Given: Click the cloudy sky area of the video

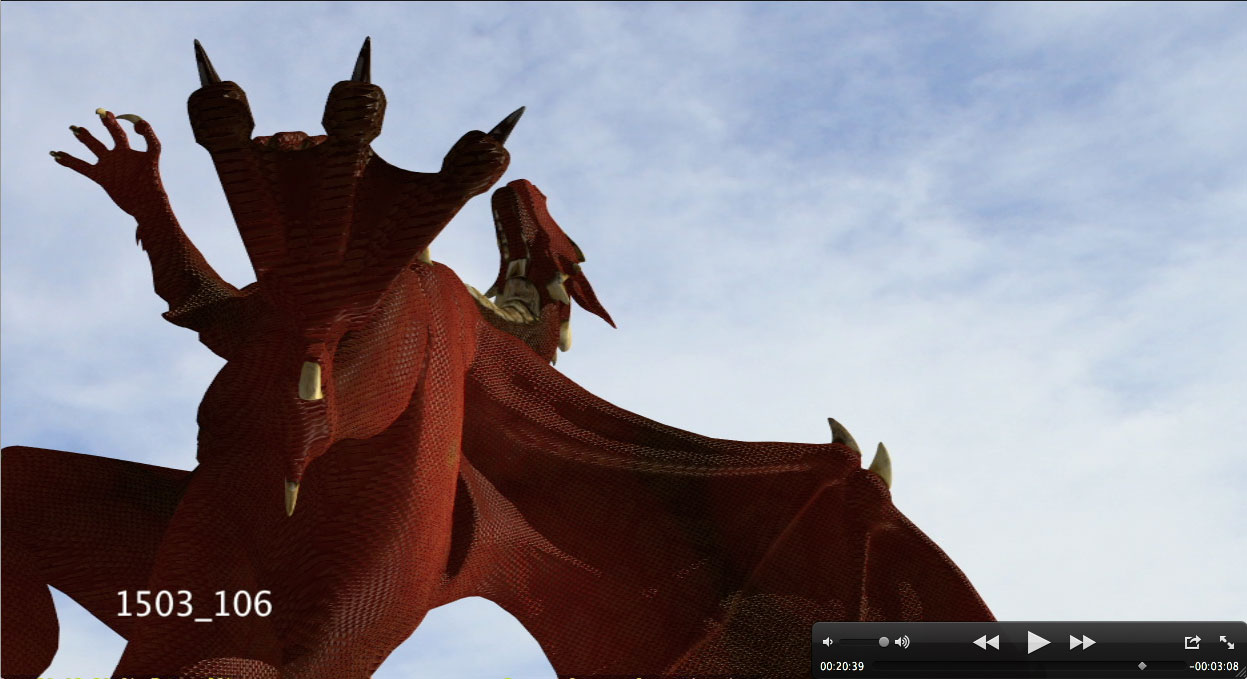Looking at the screenshot, I should tap(900, 200).
